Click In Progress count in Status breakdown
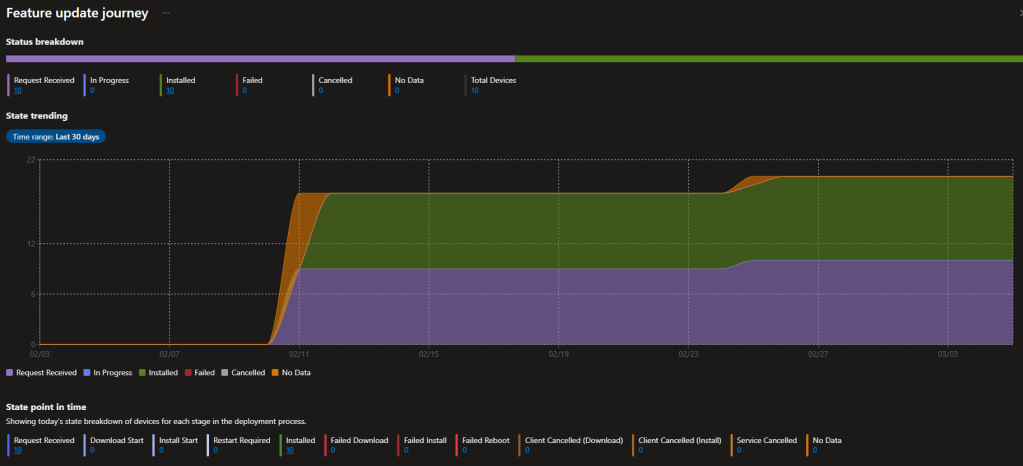Image resolution: width=1023 pixels, height=466 pixels. coord(92,90)
